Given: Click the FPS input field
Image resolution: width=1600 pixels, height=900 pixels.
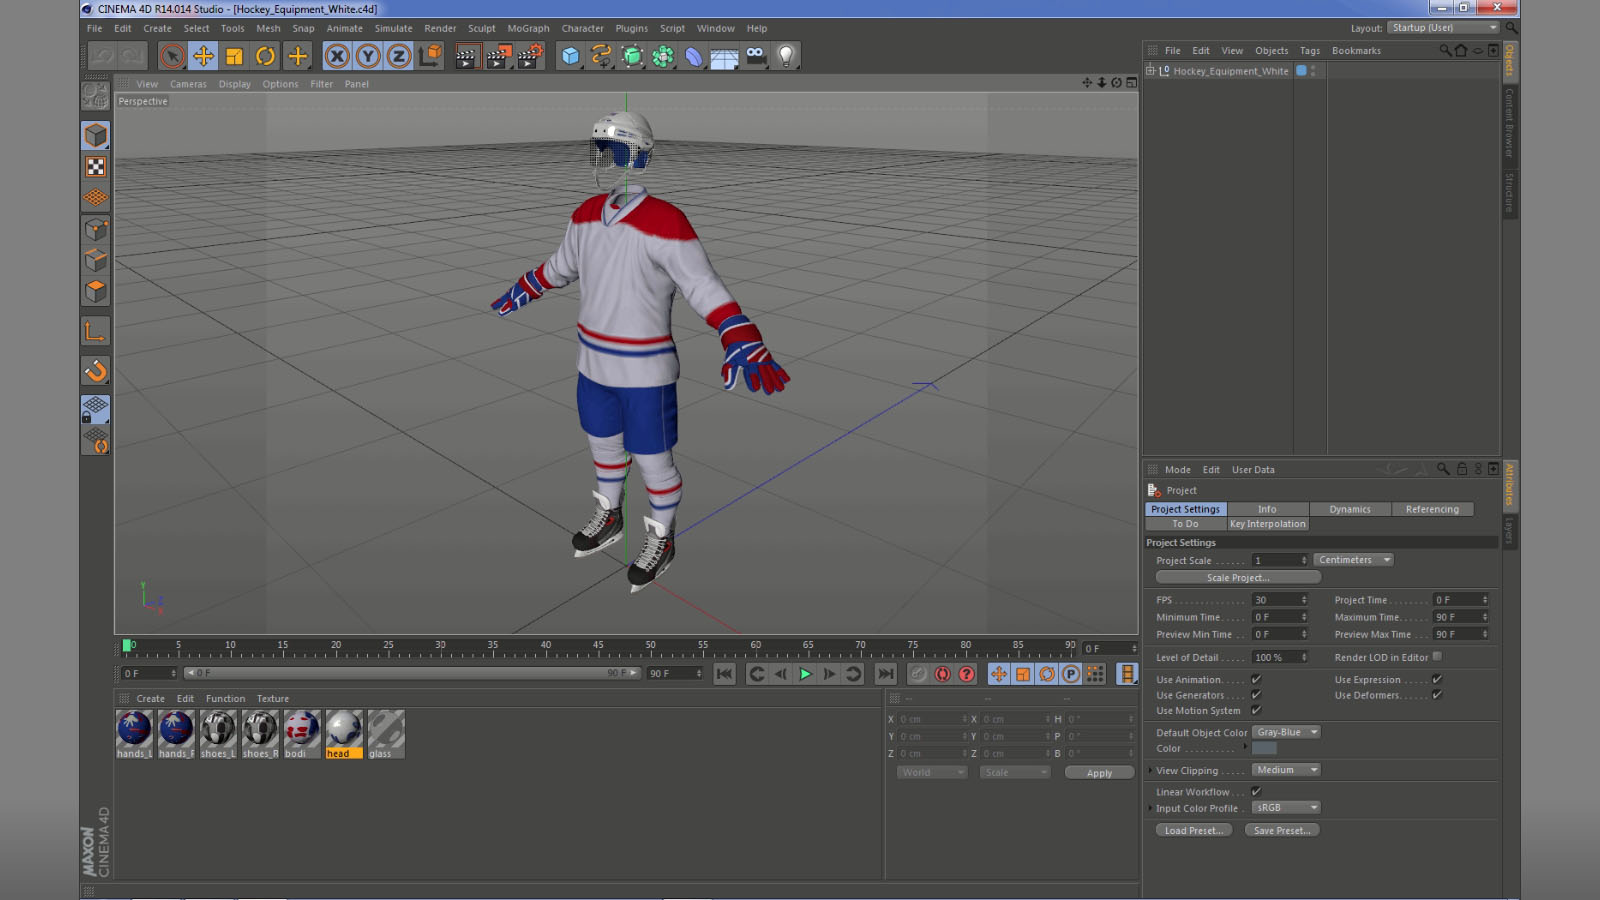Looking at the screenshot, I should tap(1280, 600).
